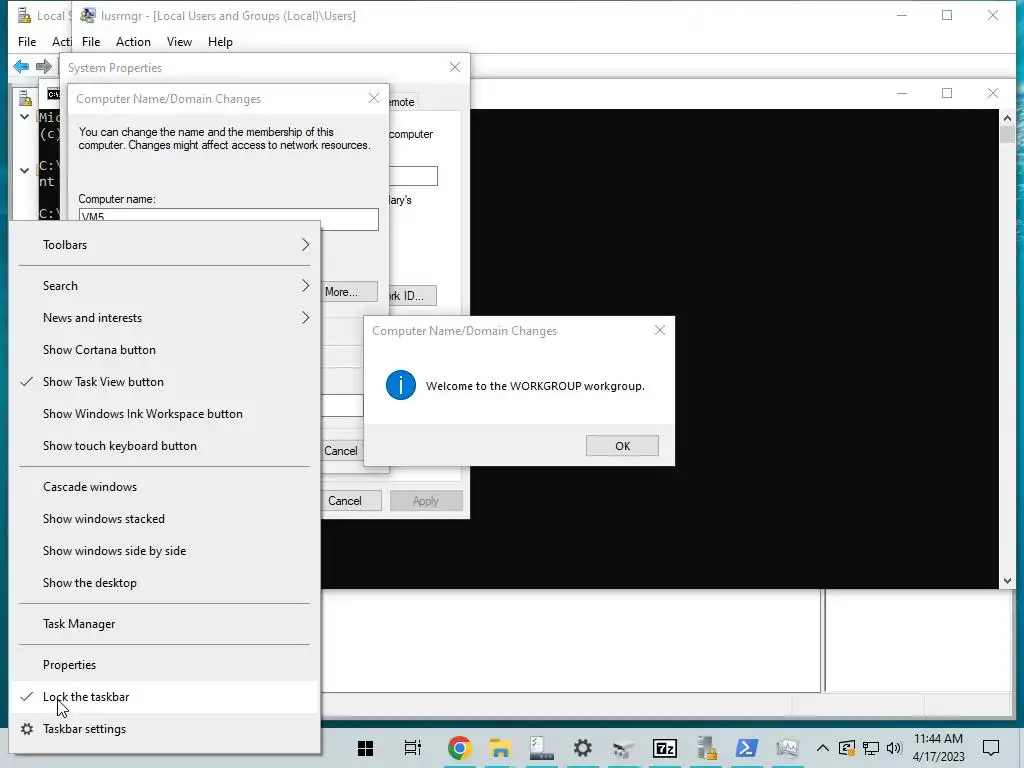1024x768 pixels.
Task: Expand the Search submenu
Action: coord(165,286)
